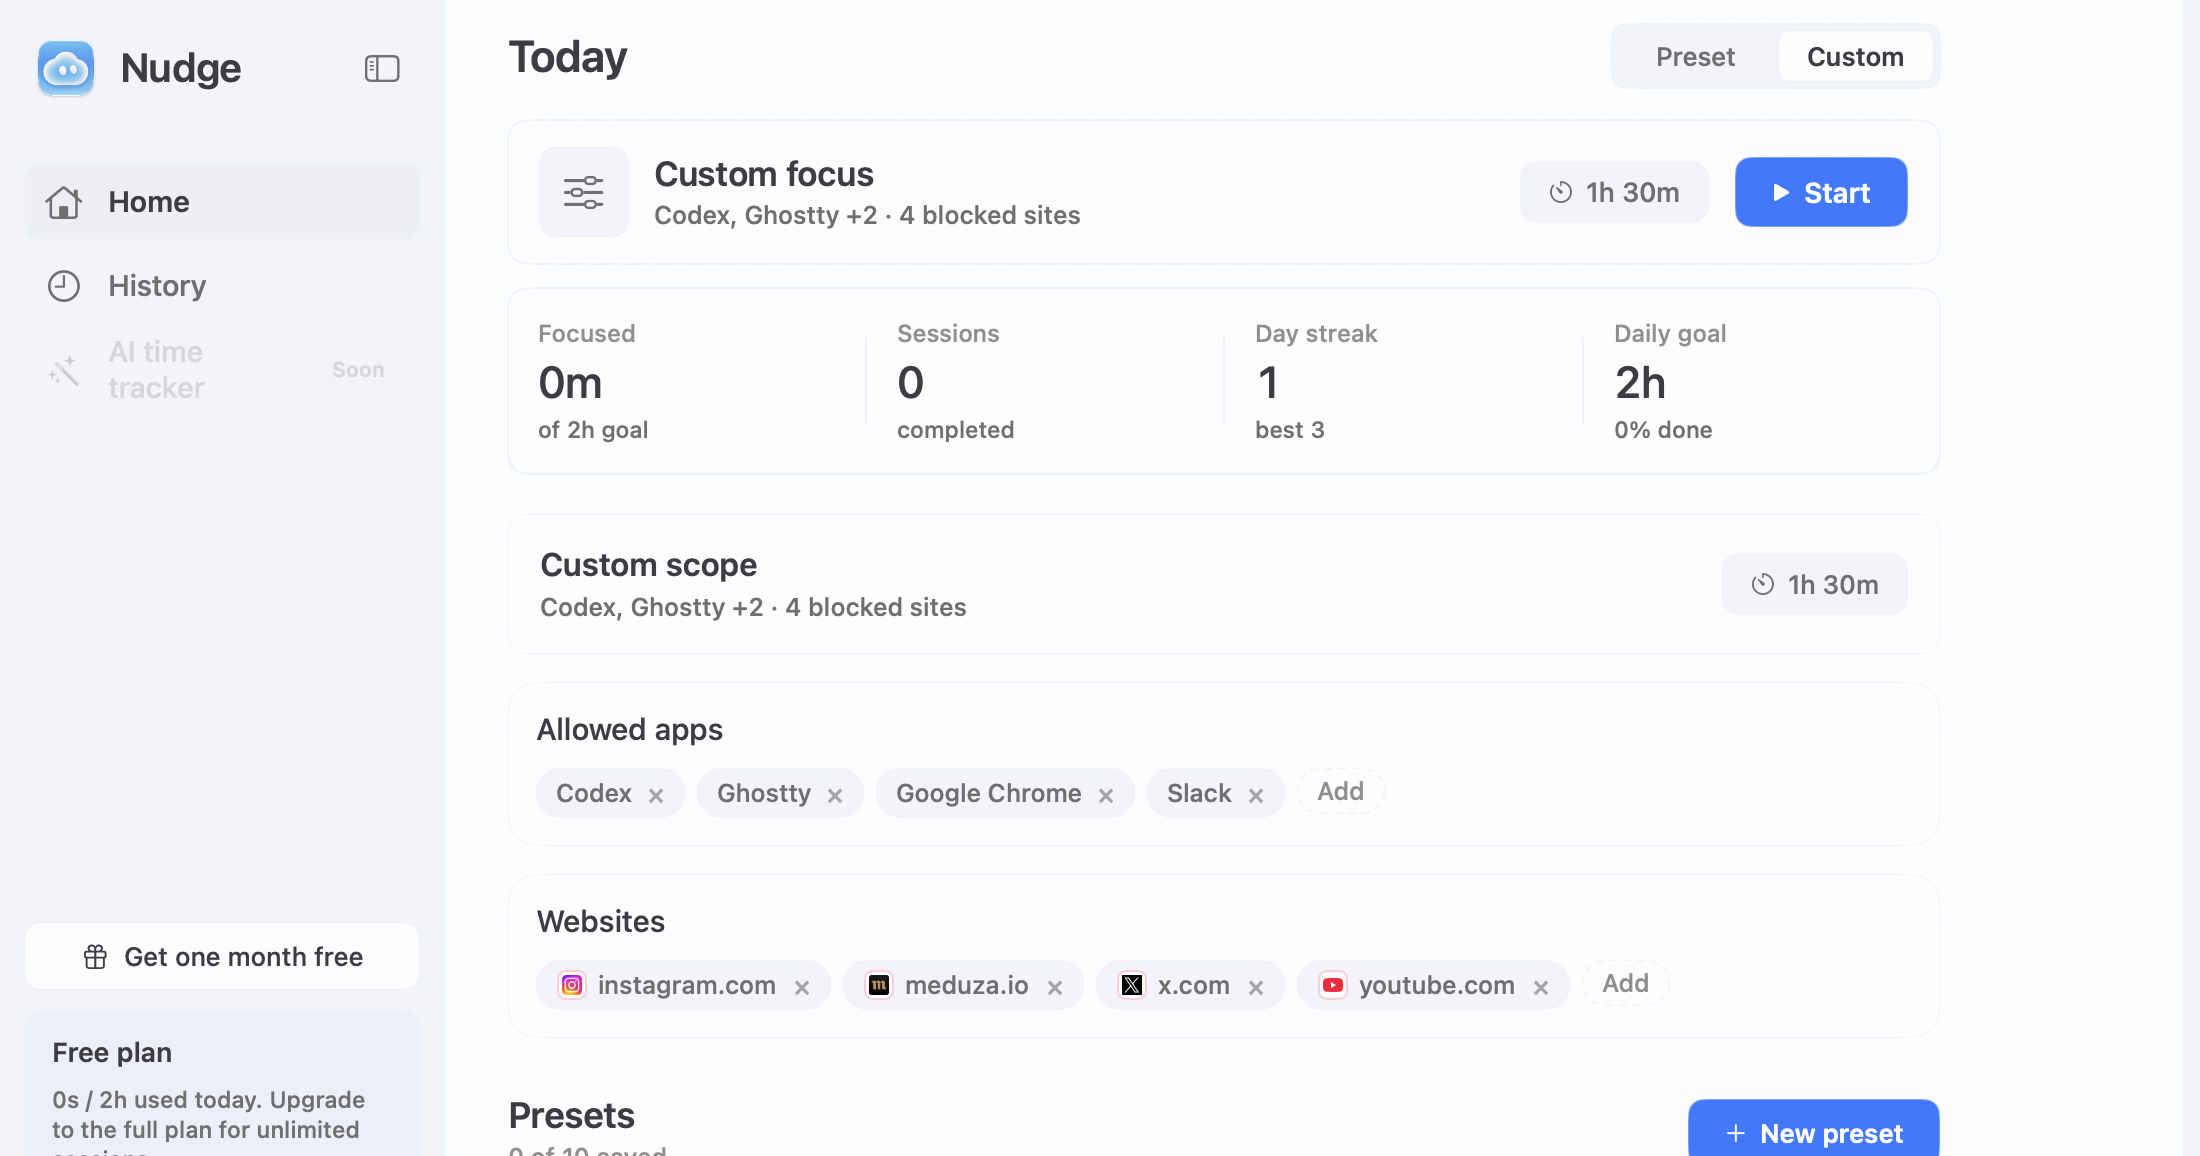Click the Websites heading
Image resolution: width=2200 pixels, height=1156 pixels.
[601, 922]
